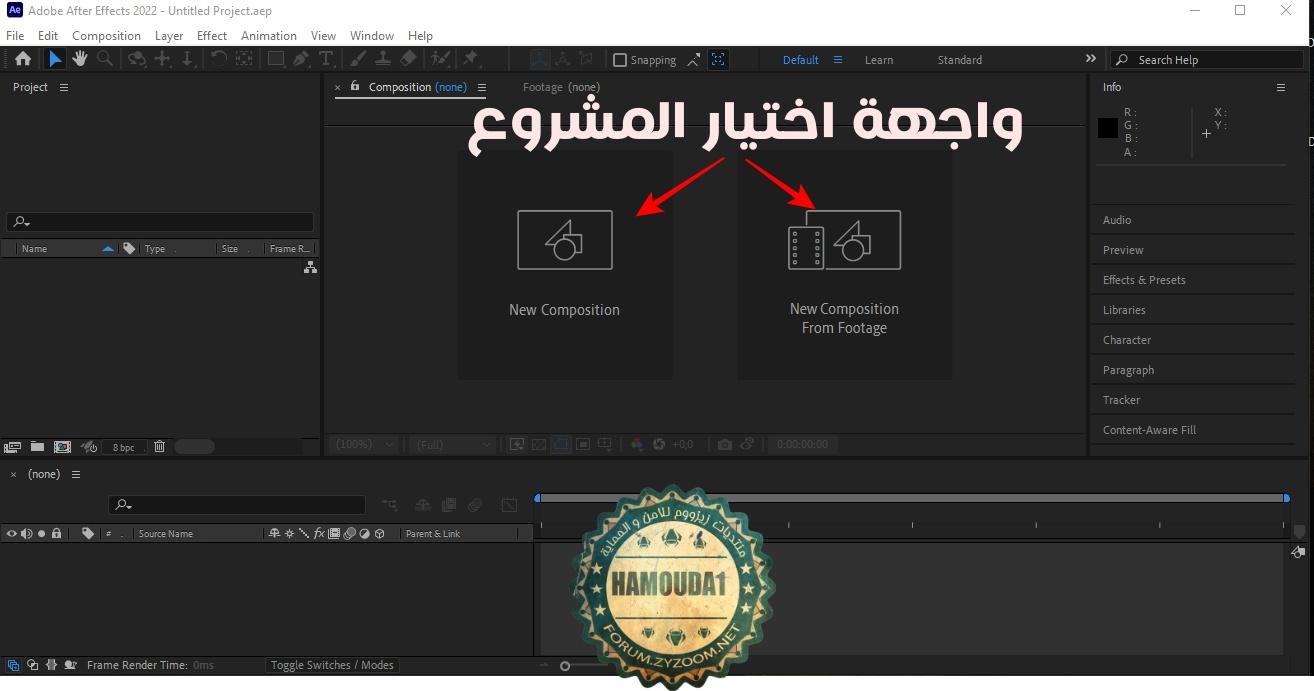Open project color depth 8 bpc setting
Image resolution: width=1314 pixels, height=691 pixels.
(123, 447)
